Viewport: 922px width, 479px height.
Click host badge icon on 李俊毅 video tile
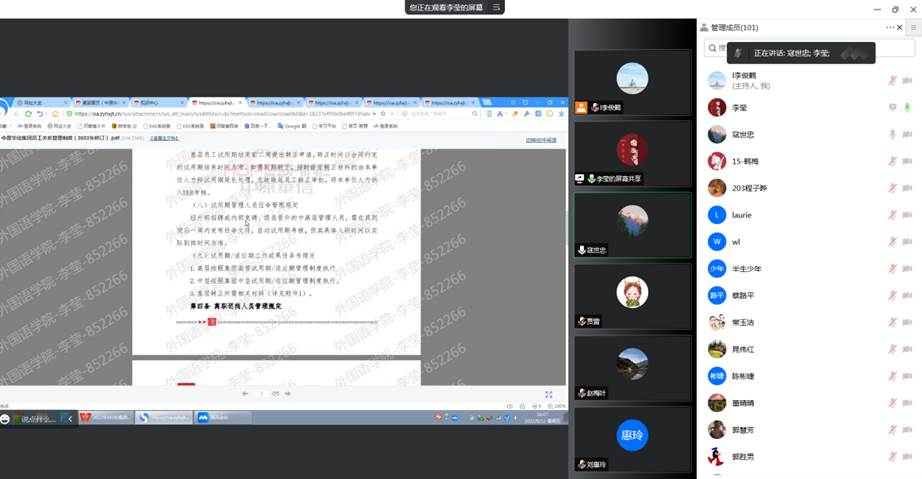coord(580,107)
